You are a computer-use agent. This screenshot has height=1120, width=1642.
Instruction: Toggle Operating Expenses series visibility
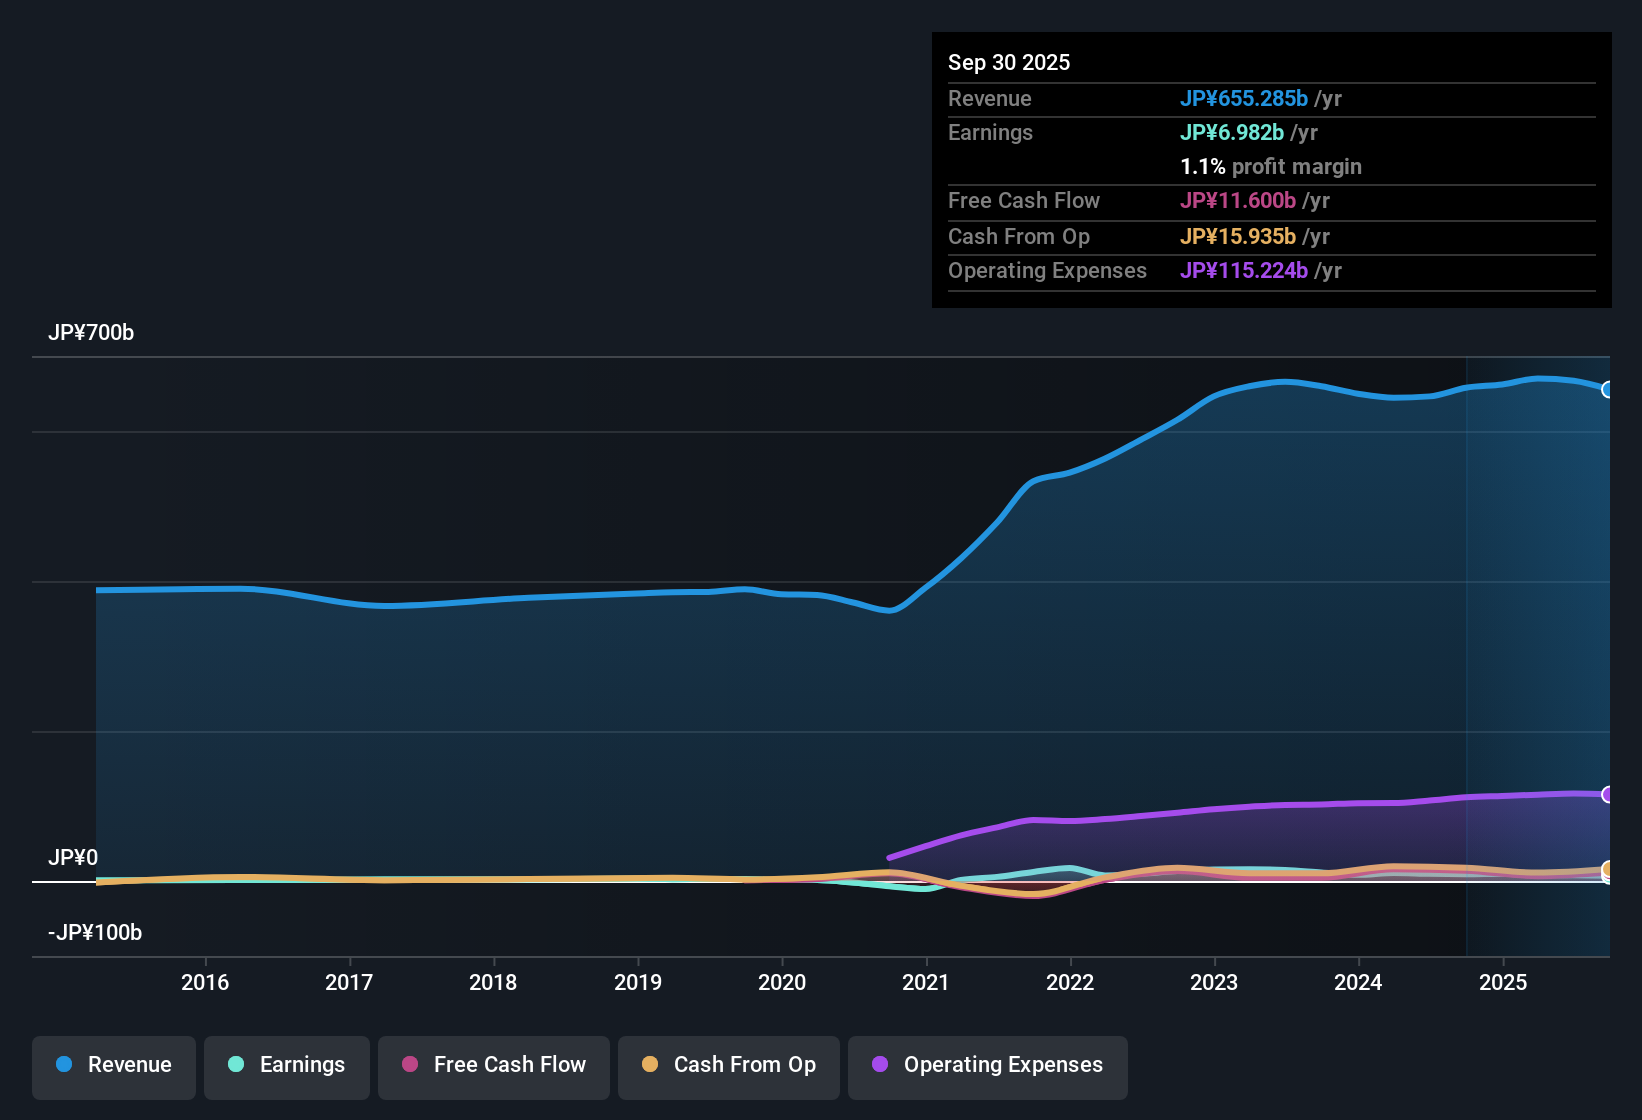[987, 1065]
